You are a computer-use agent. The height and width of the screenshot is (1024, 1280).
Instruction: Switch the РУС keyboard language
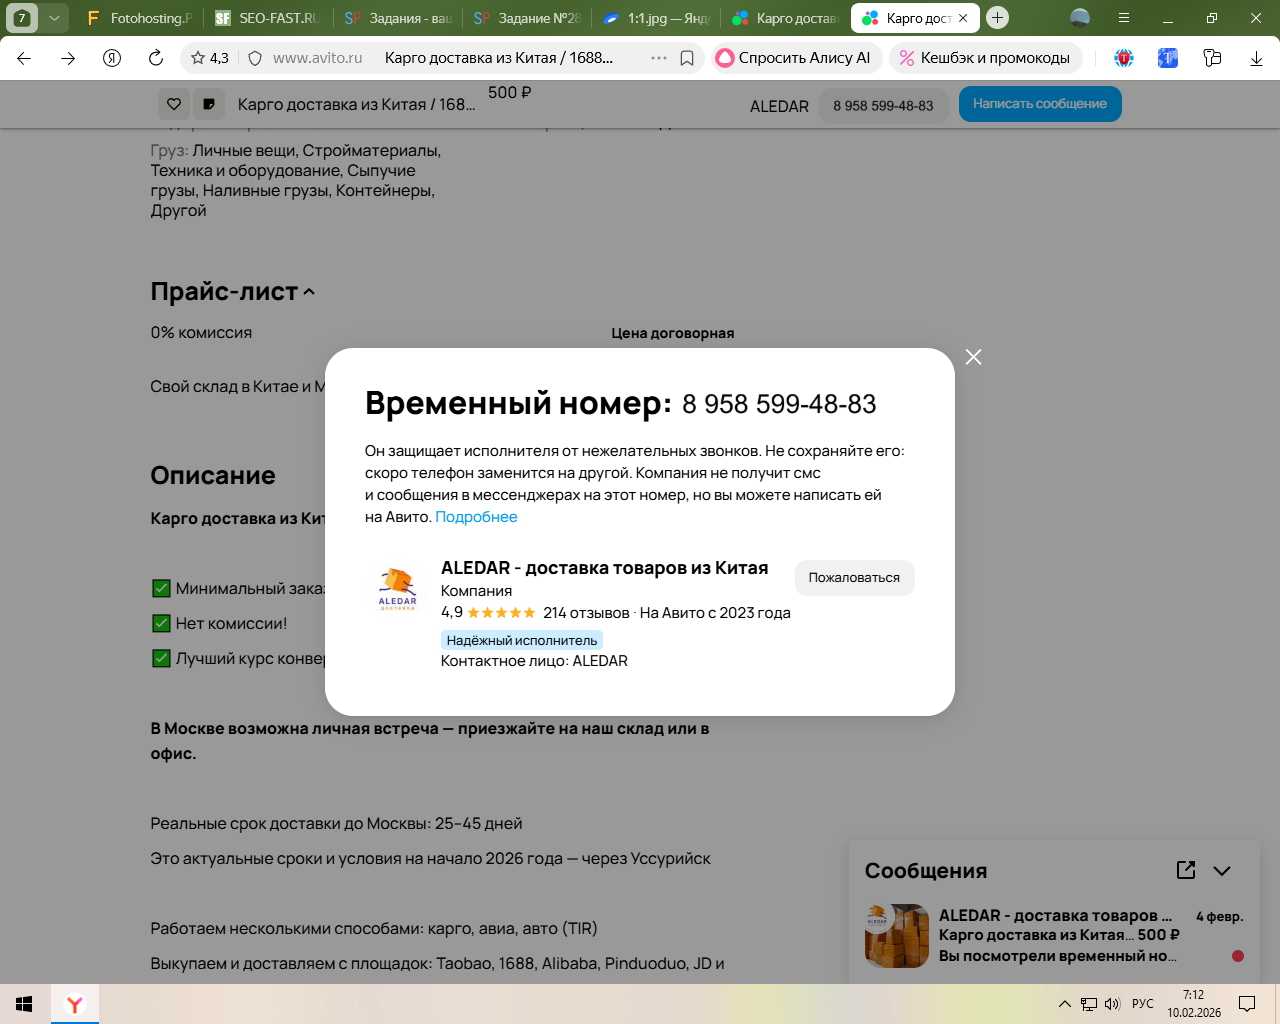[1143, 1004]
